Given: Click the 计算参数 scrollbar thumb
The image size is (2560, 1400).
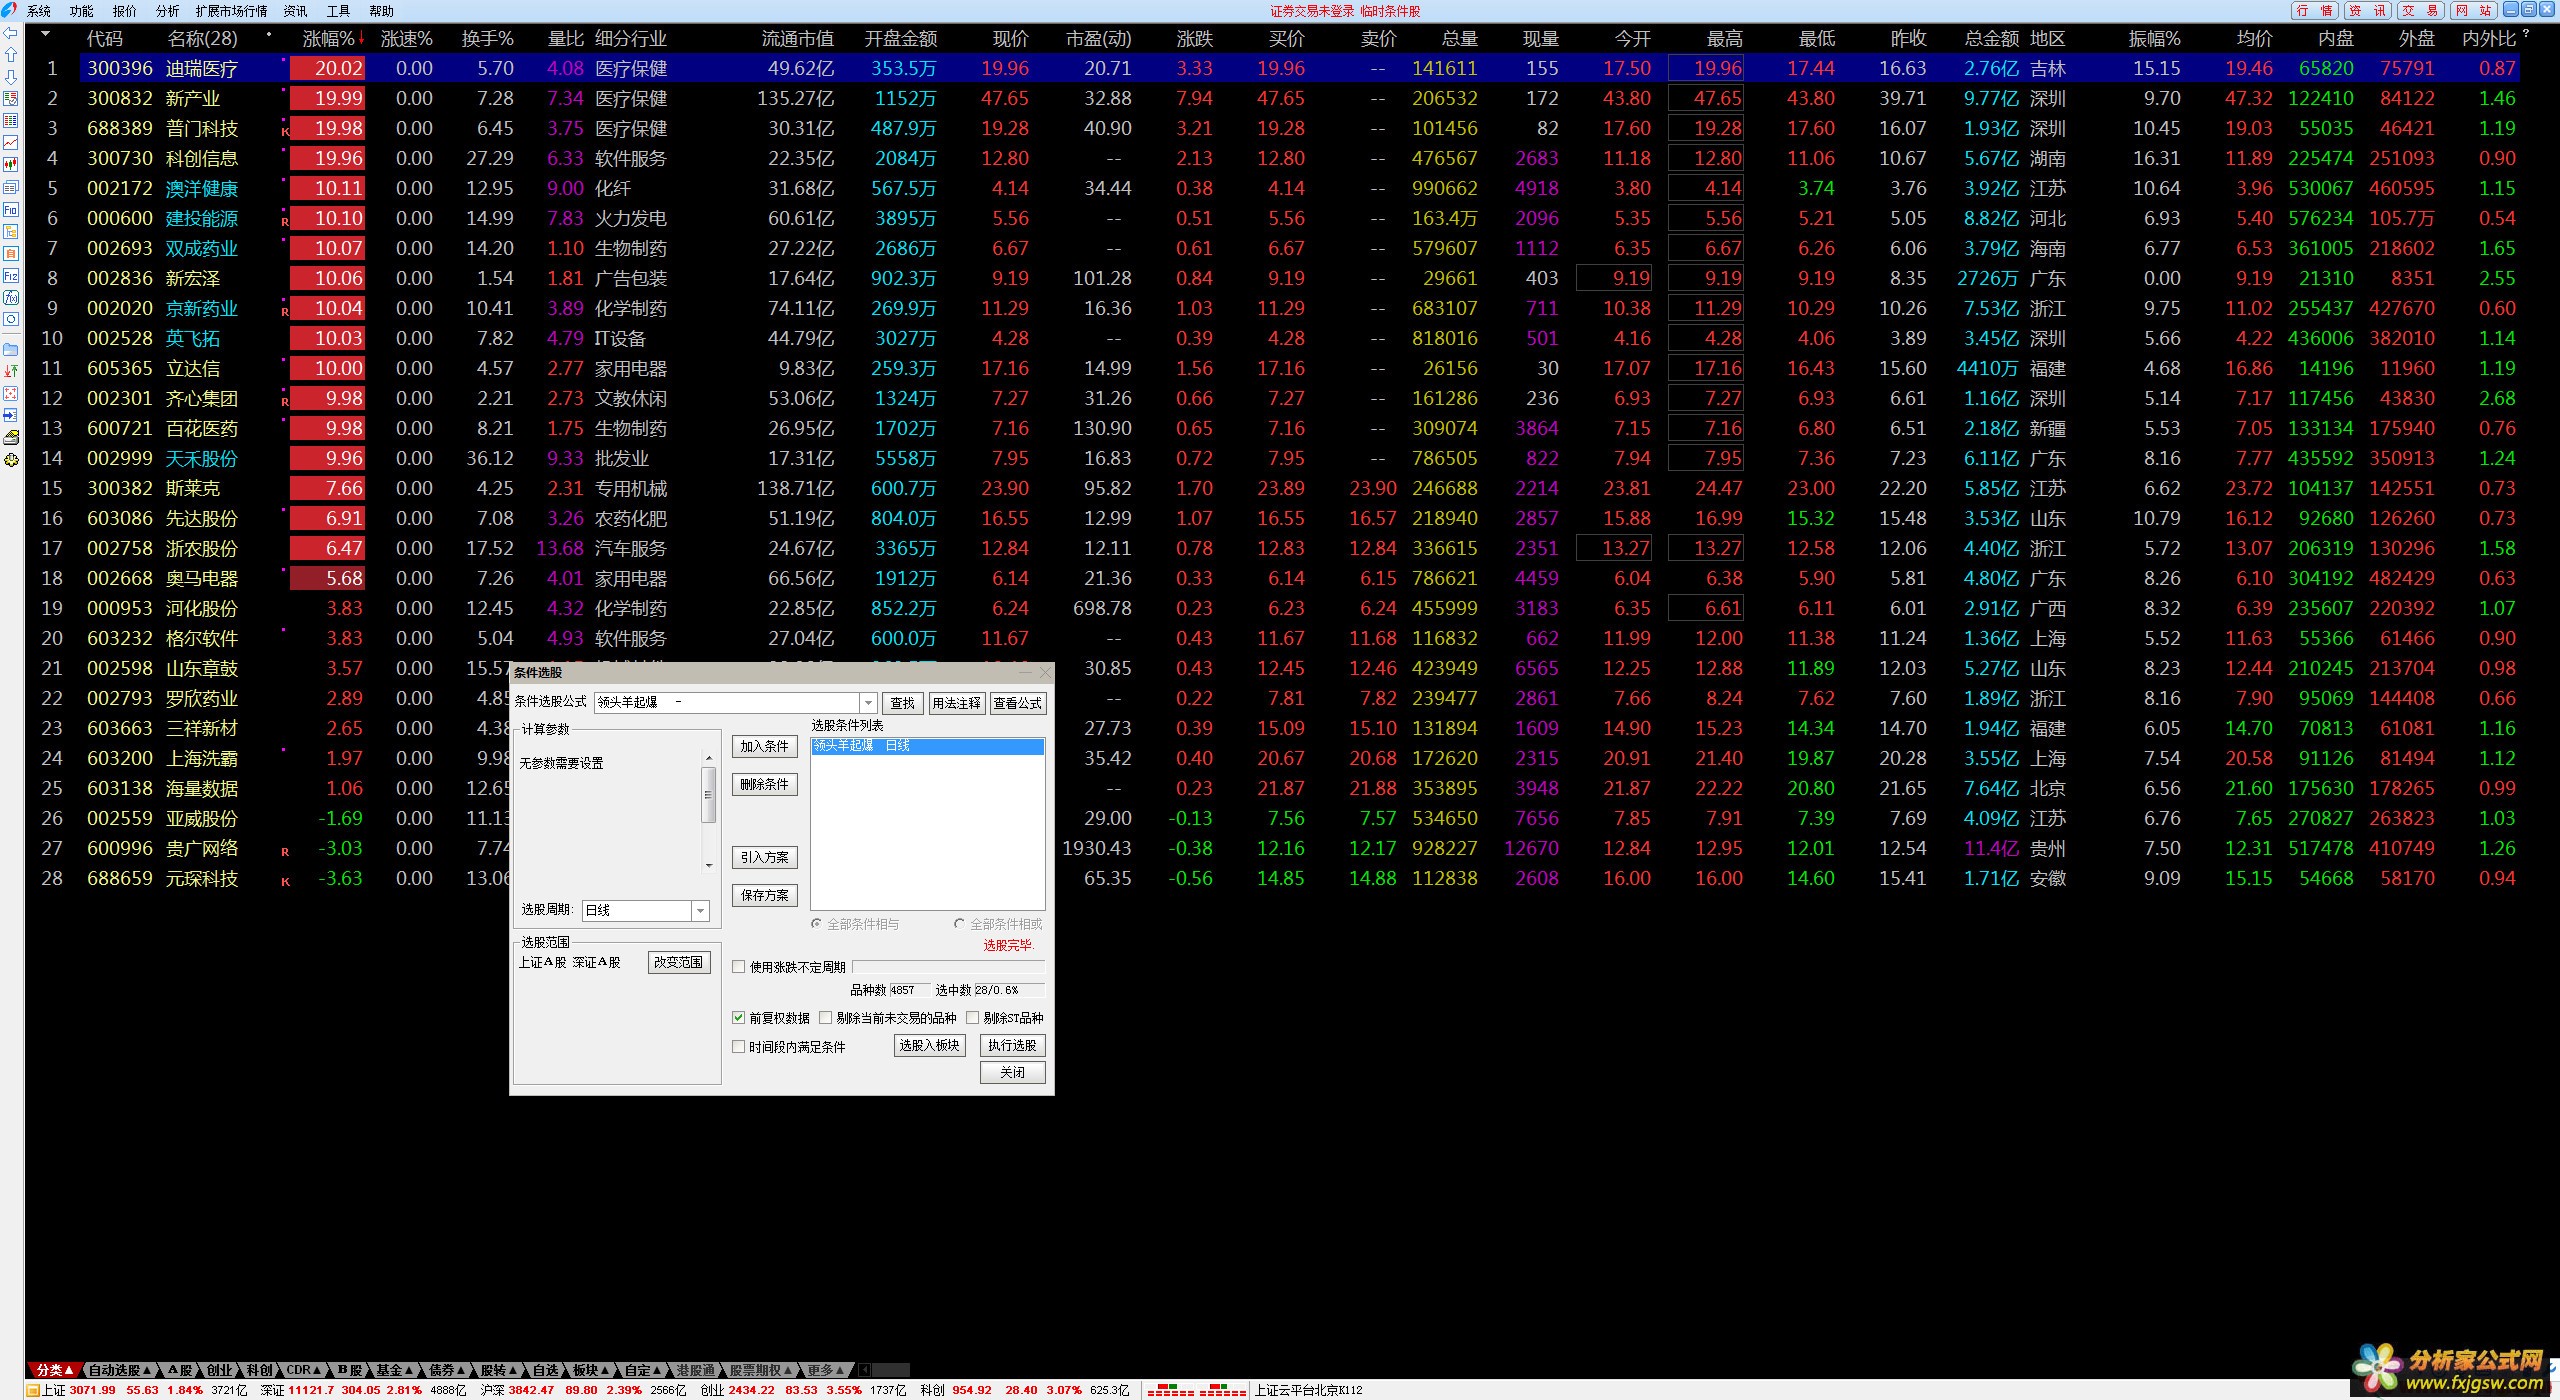Looking at the screenshot, I should pyautogui.click(x=709, y=795).
